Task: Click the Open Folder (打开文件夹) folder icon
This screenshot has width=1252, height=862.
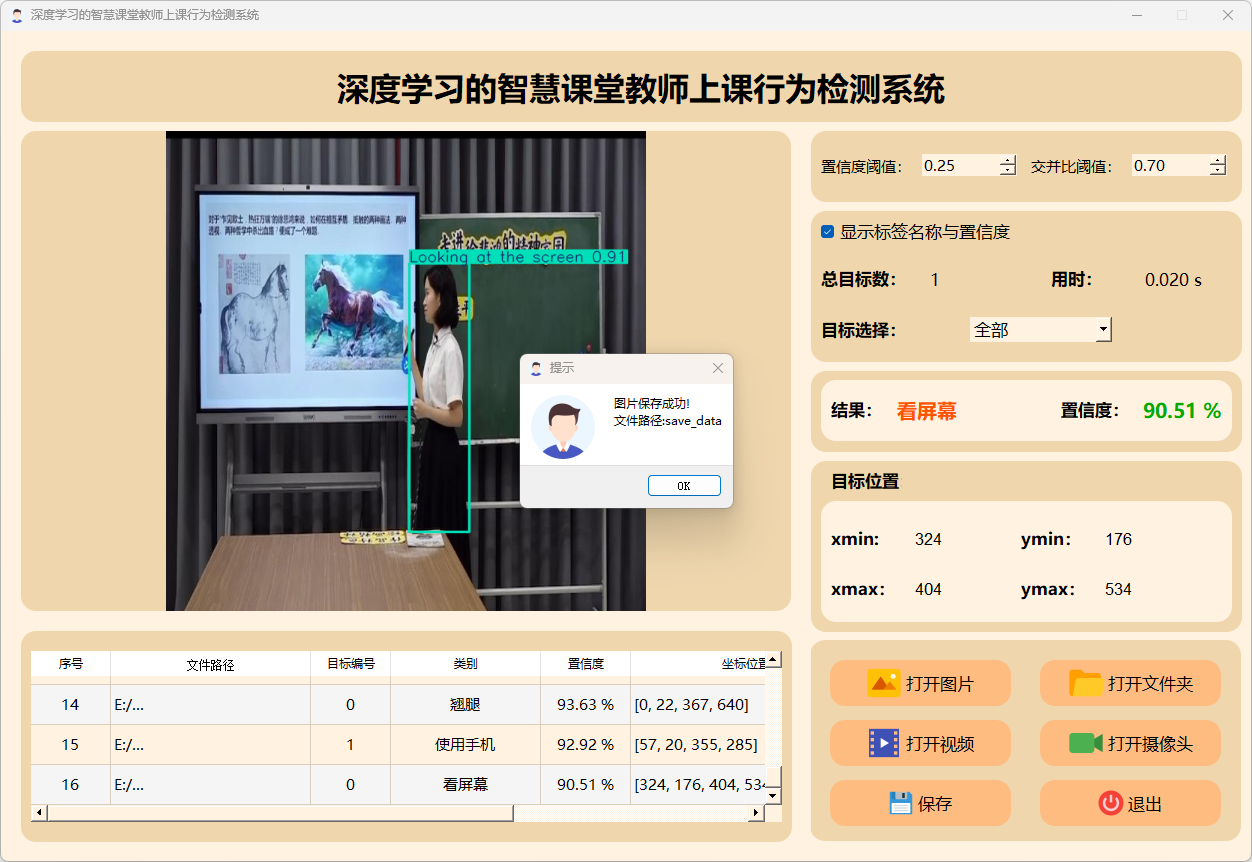Action: pos(1085,684)
